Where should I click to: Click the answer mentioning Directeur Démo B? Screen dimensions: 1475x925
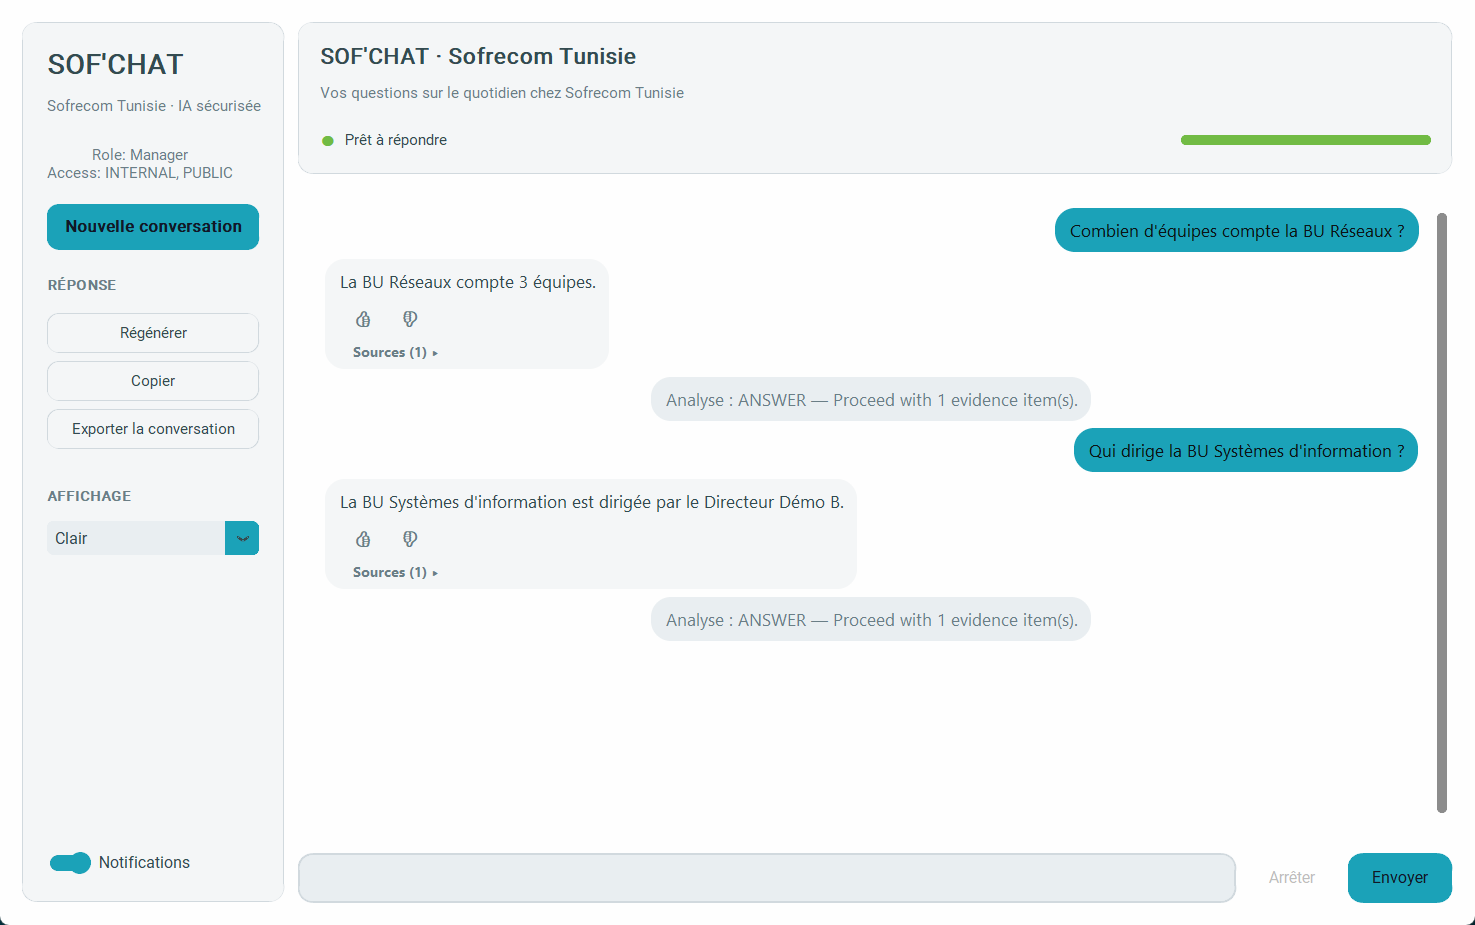pos(592,502)
